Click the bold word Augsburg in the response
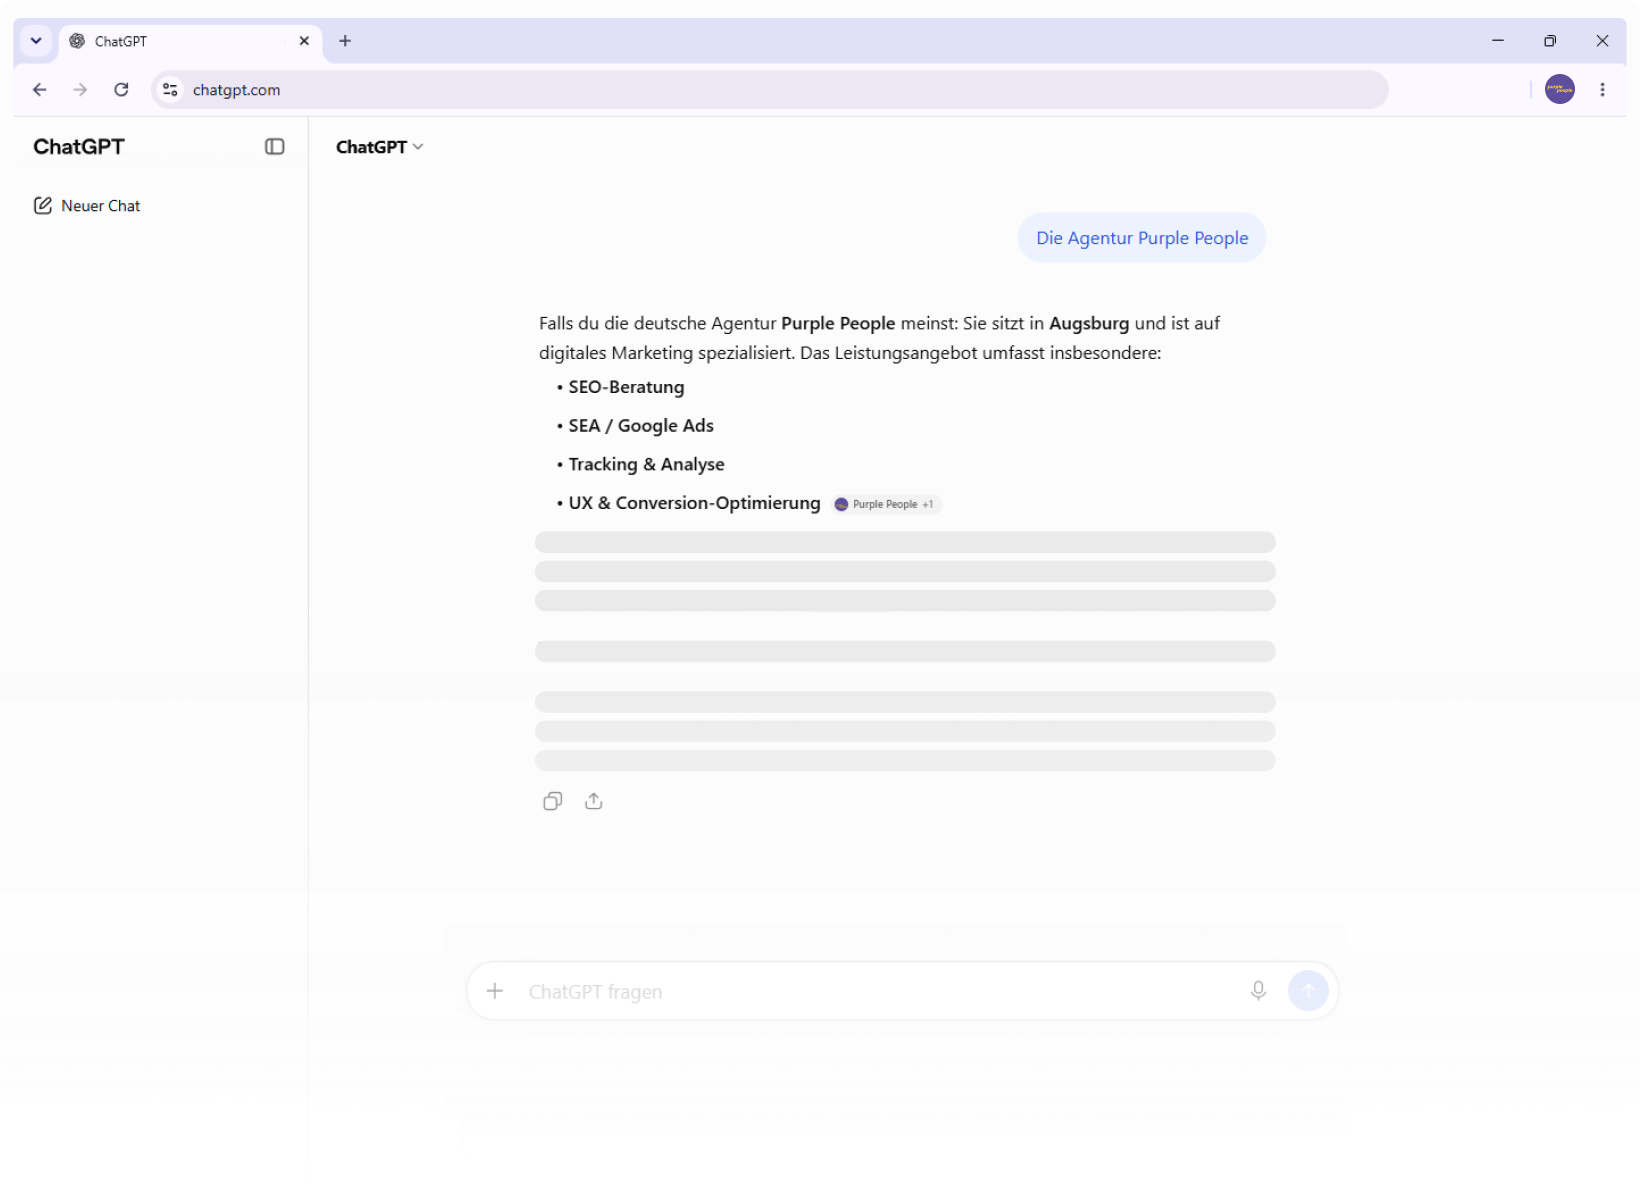 coord(1089,323)
